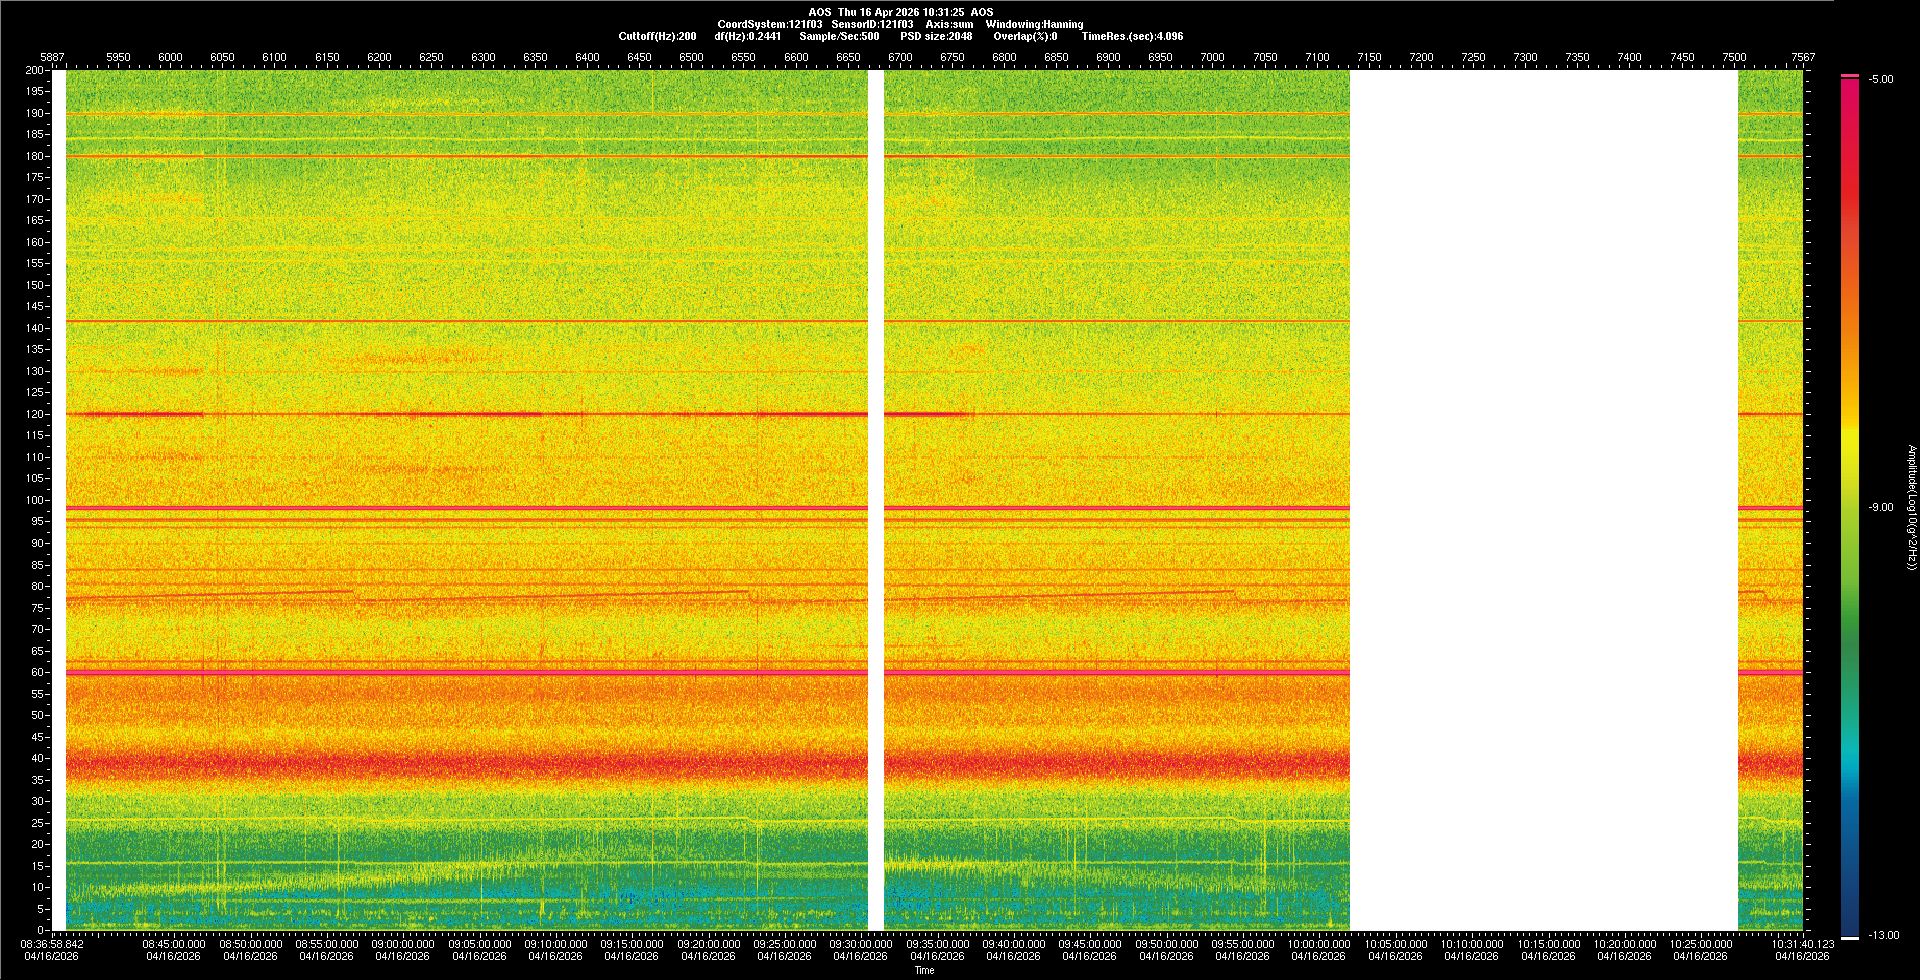Click the narrow white gap near 09:30

(x=876, y=500)
